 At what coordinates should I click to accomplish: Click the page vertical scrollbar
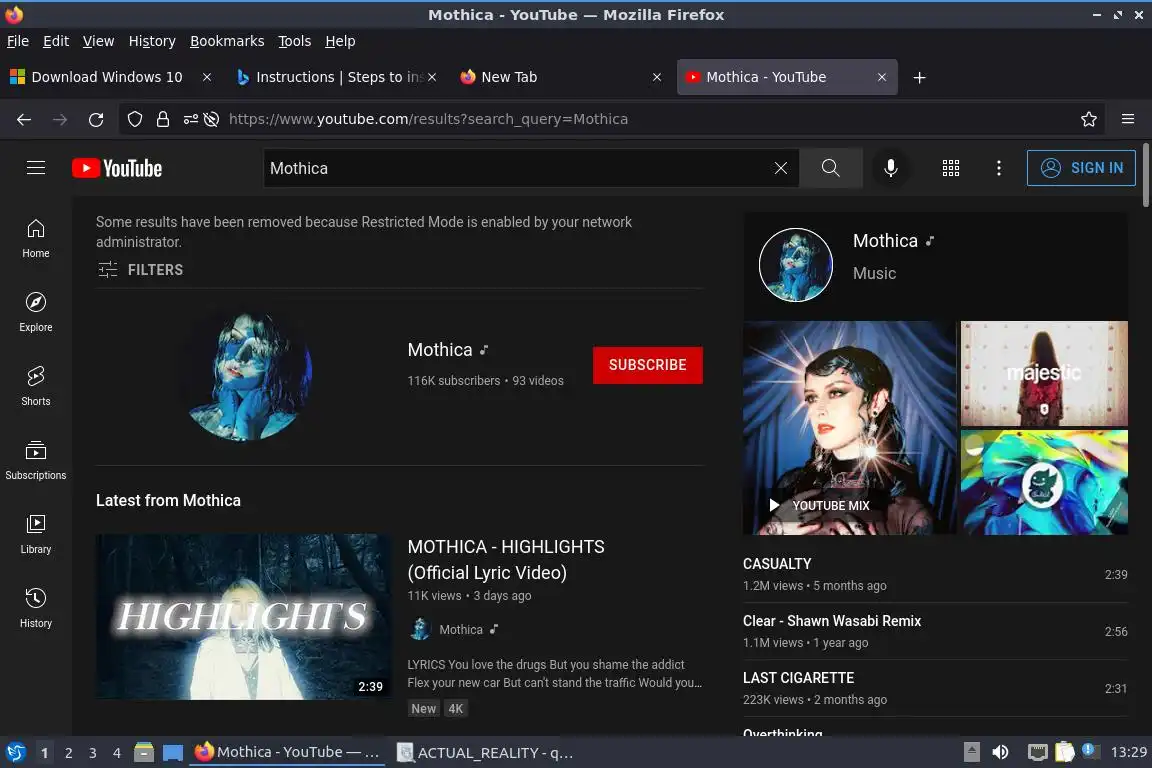click(1145, 176)
